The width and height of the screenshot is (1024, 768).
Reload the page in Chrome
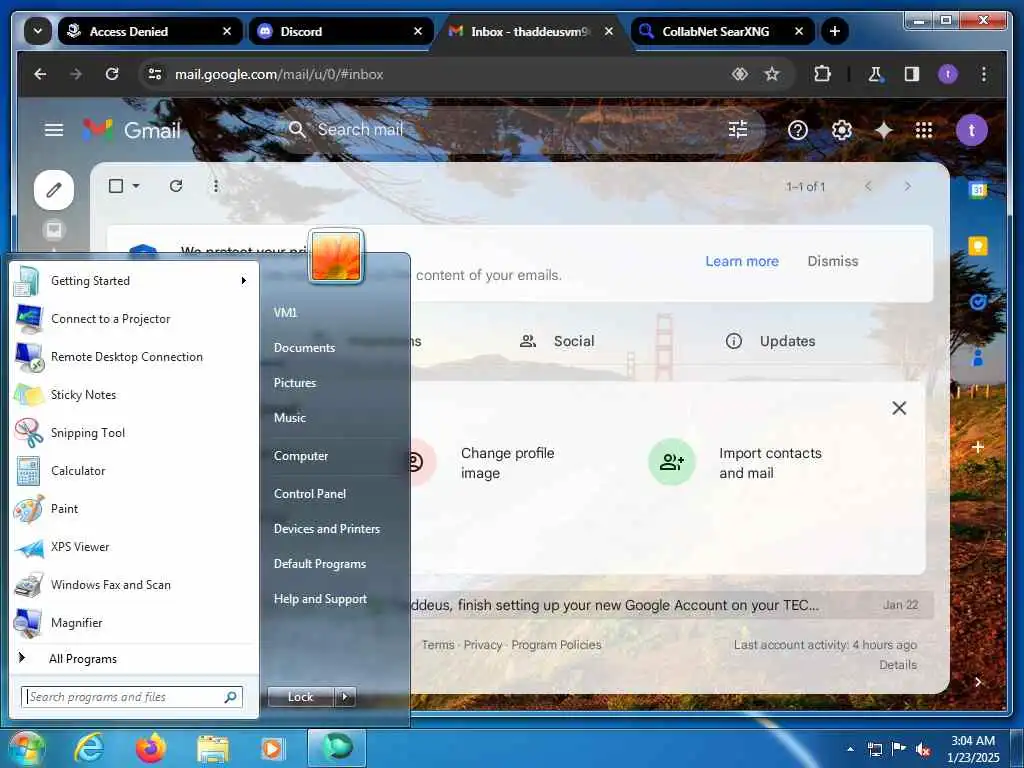pyautogui.click(x=112, y=74)
